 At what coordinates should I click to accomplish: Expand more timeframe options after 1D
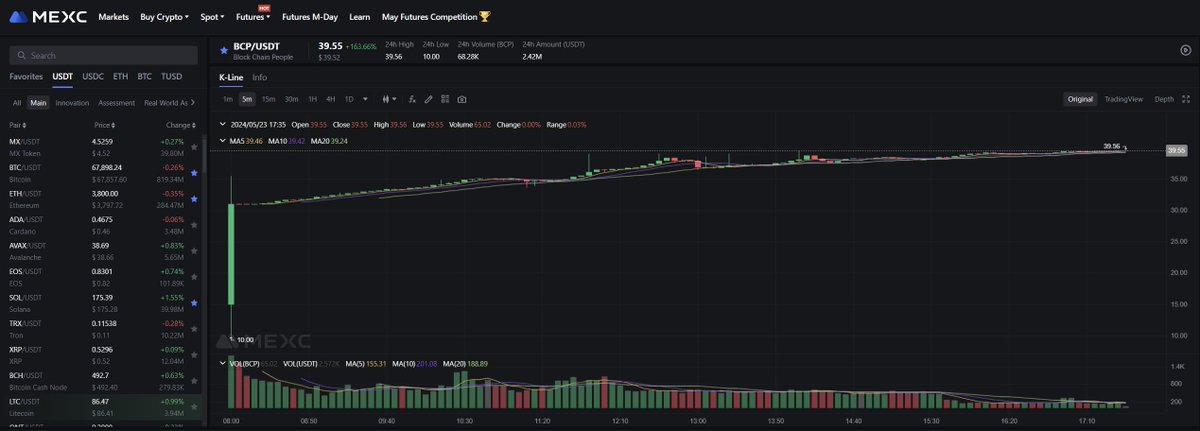(x=366, y=99)
